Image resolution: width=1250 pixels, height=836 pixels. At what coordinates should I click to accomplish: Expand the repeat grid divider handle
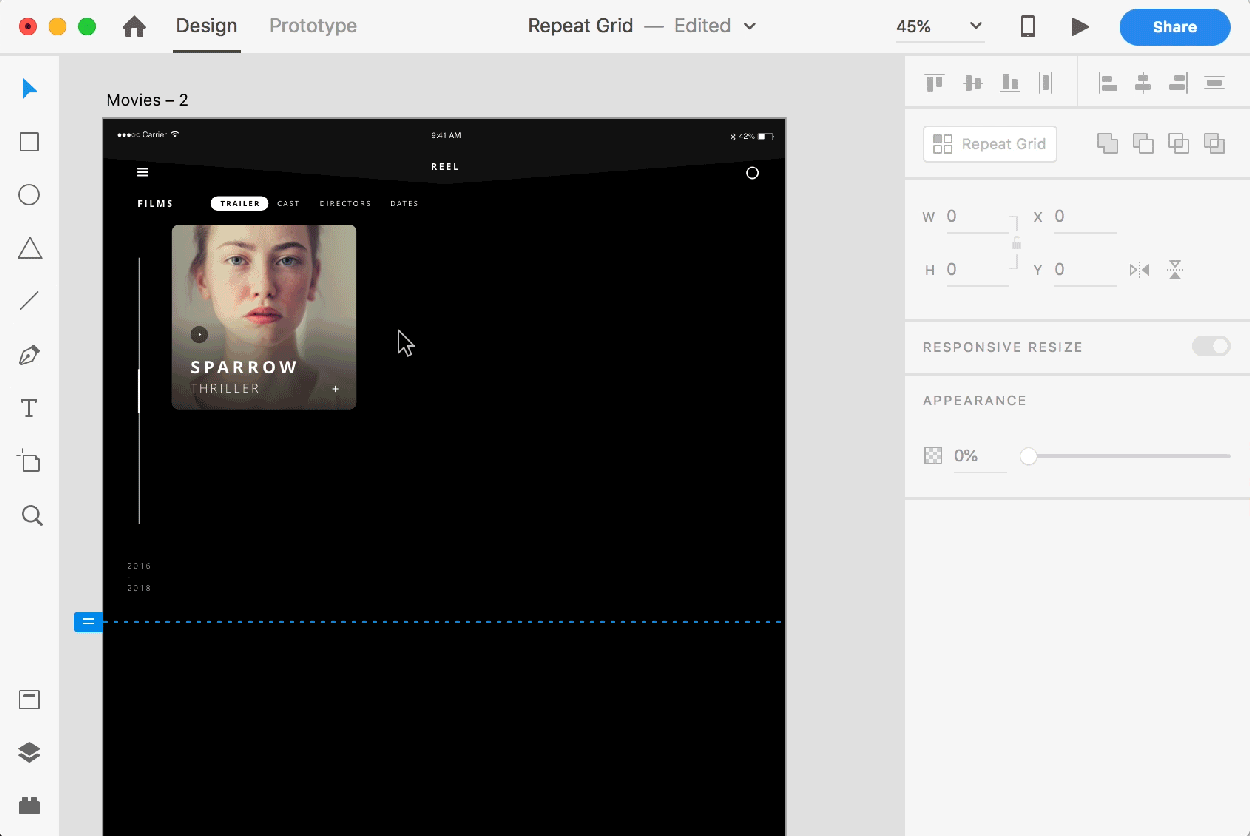(x=88, y=621)
